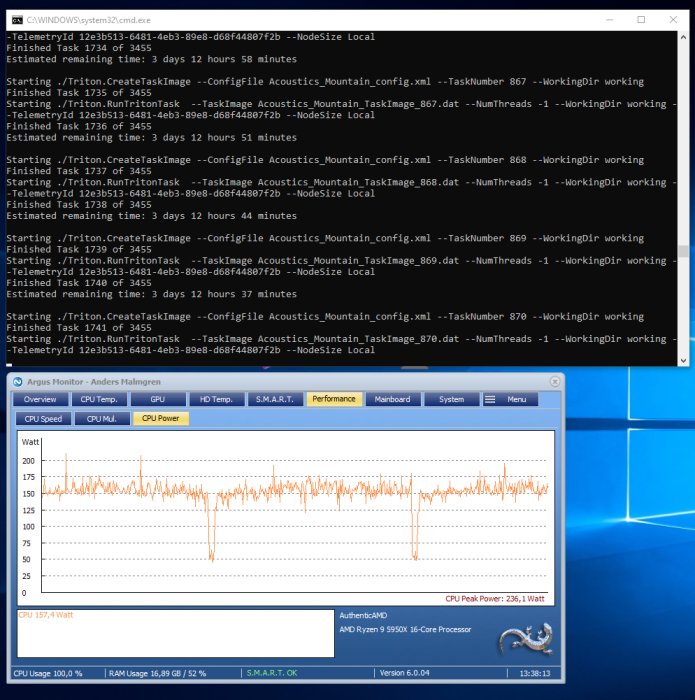Click the cmd.exe window title text

(88, 20)
